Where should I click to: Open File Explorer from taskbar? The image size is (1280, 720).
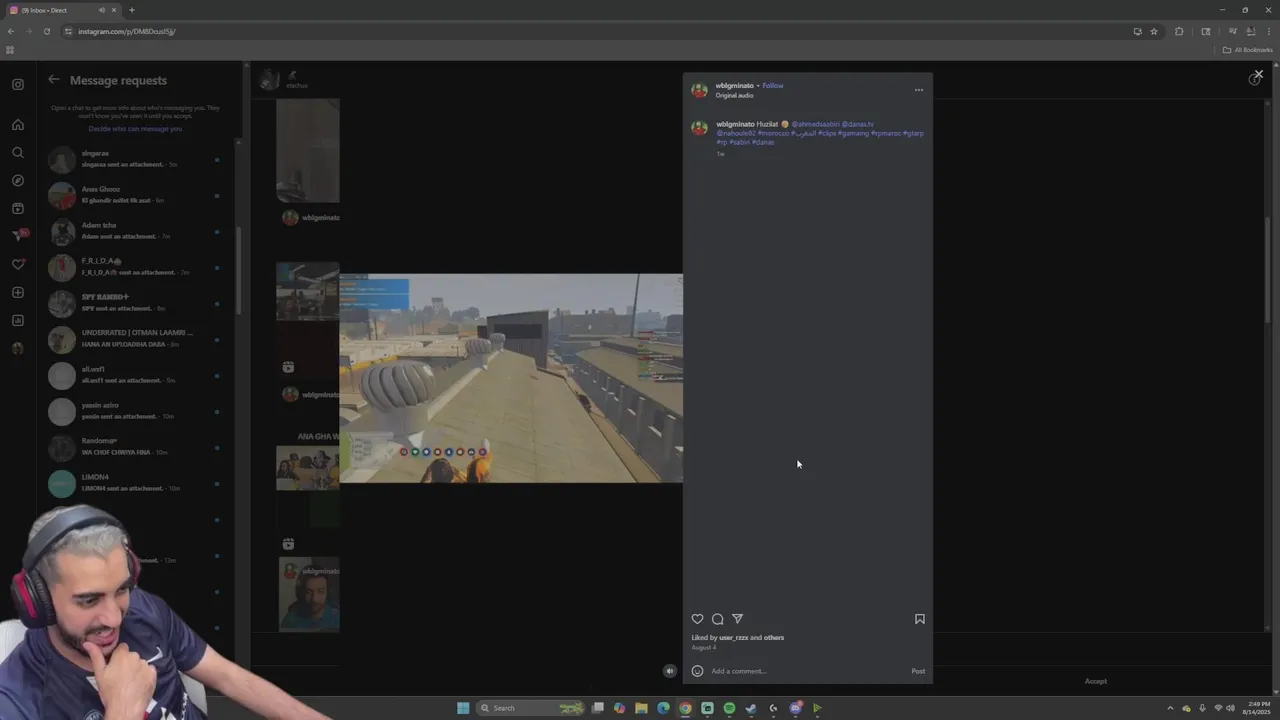pos(641,708)
